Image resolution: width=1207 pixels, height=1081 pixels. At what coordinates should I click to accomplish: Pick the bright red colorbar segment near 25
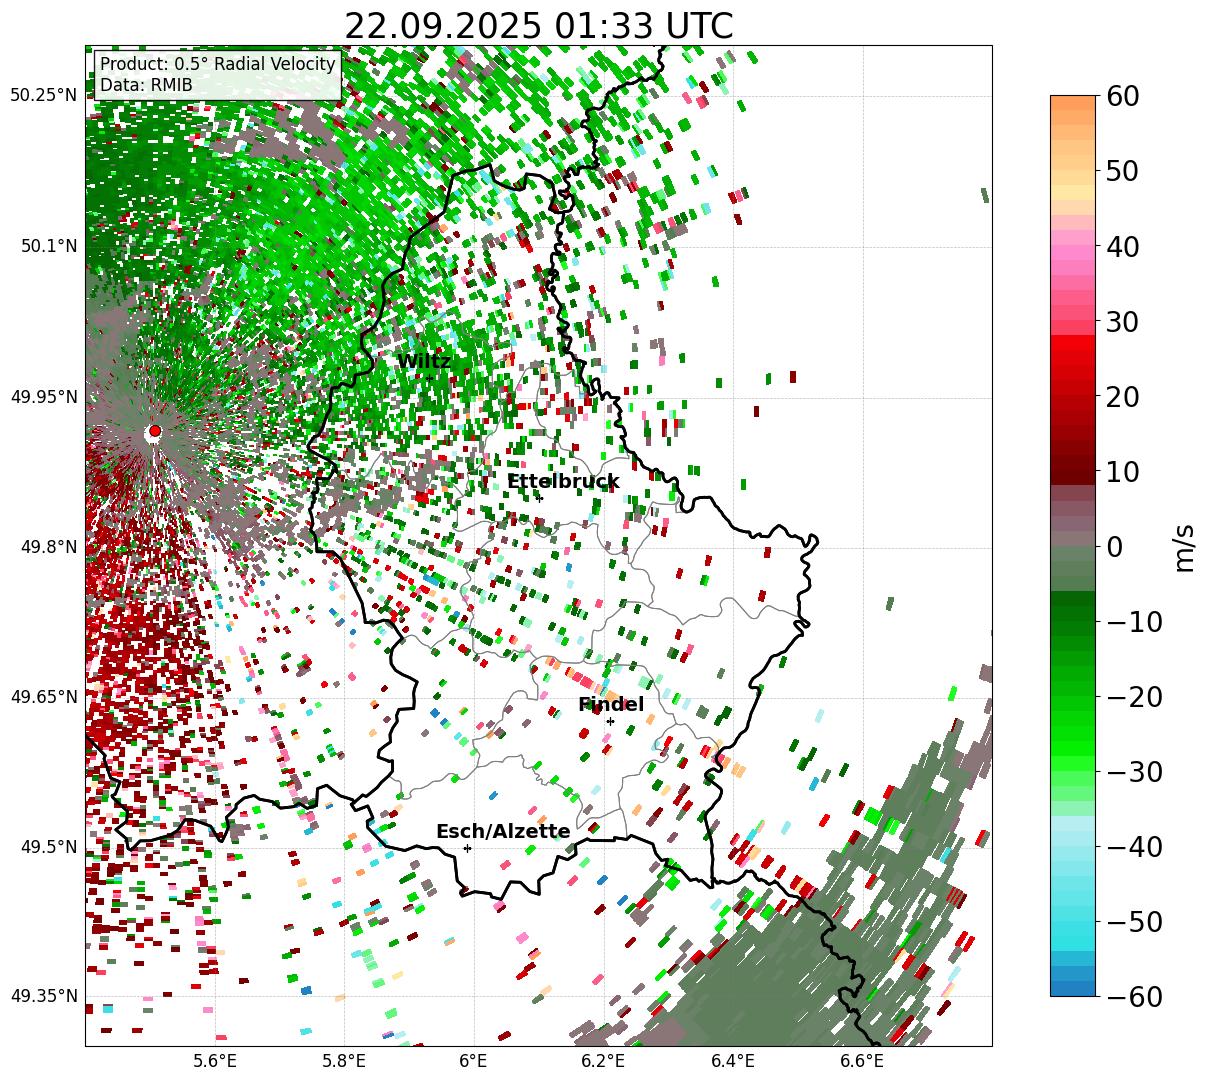1073,358
